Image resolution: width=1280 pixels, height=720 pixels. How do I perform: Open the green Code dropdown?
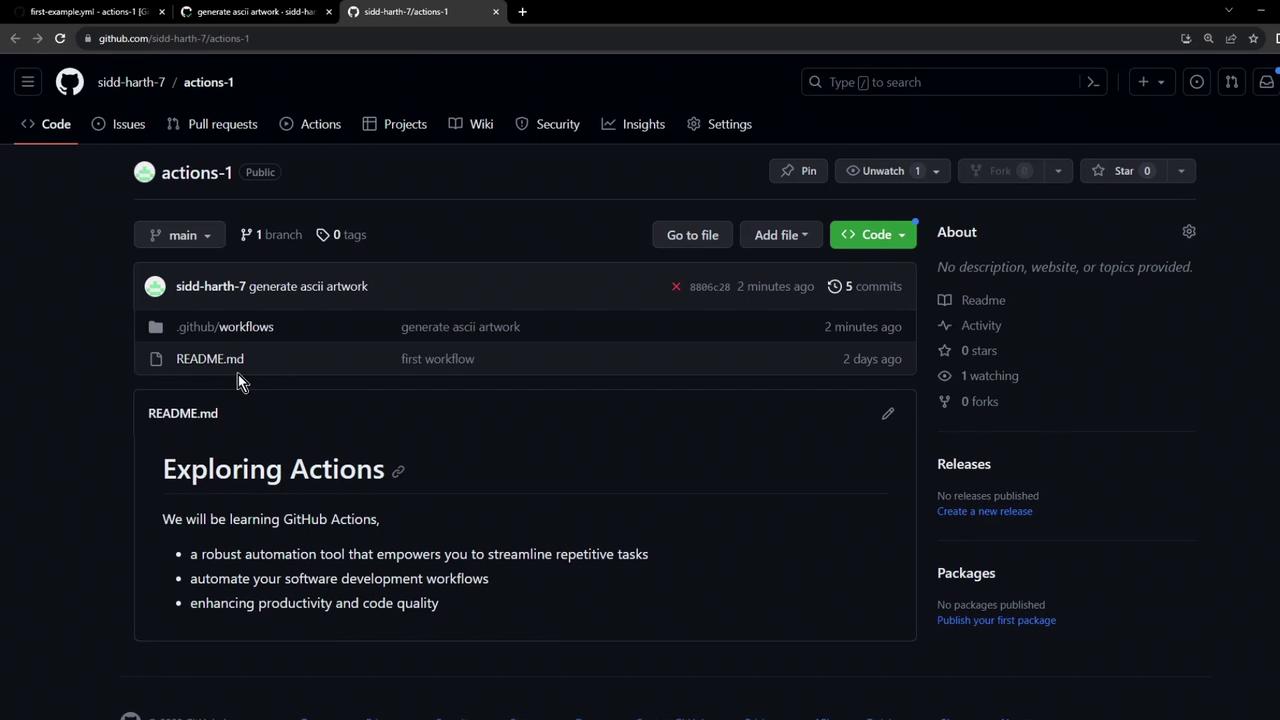click(873, 235)
